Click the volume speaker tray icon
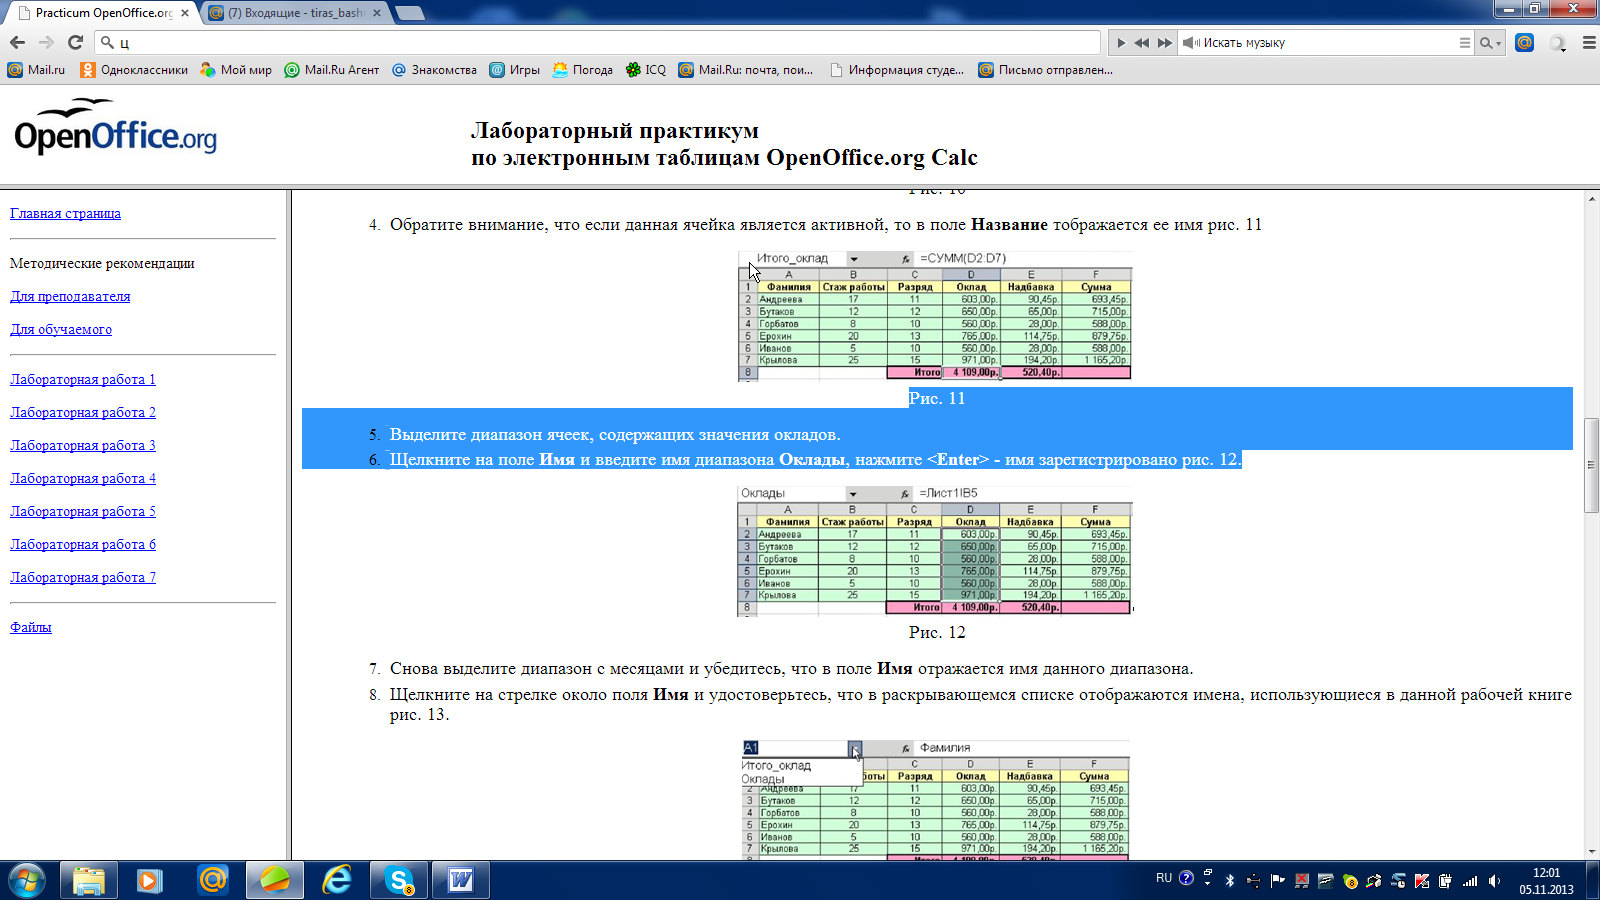The image size is (1600, 900). [1494, 881]
